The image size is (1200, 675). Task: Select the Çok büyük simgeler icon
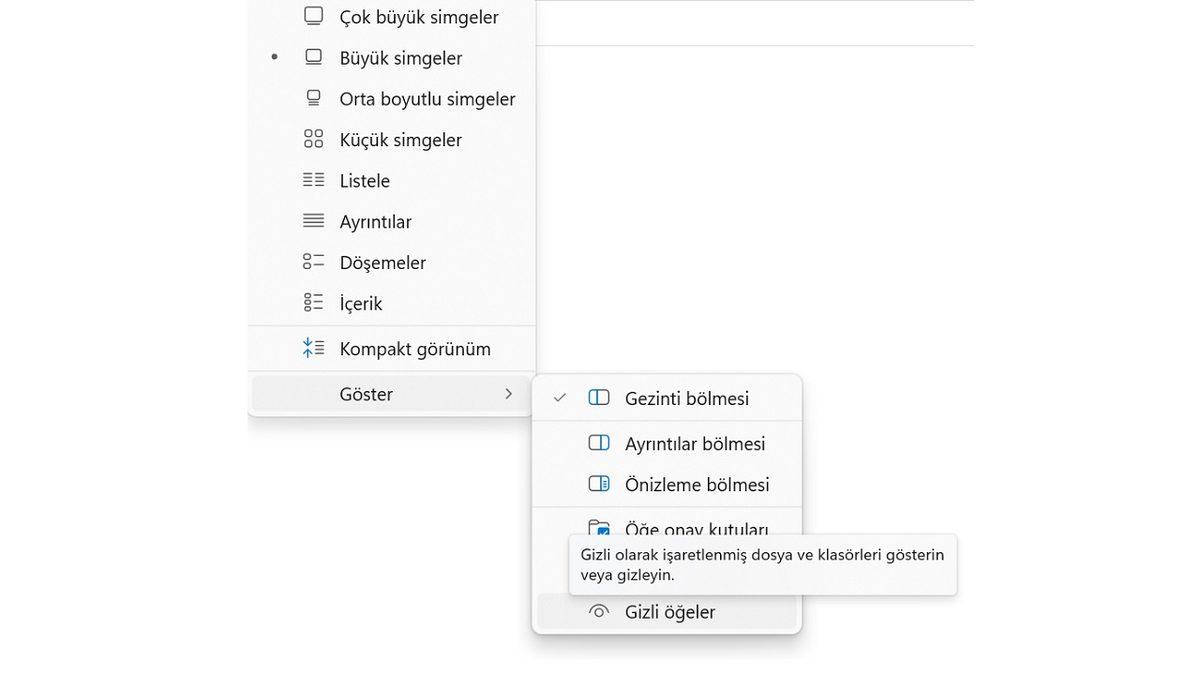313,15
